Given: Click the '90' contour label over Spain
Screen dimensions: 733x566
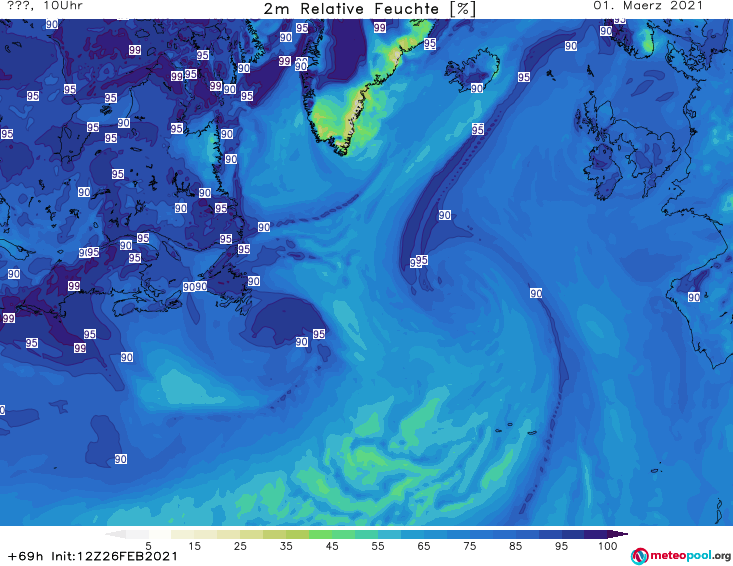Looking at the screenshot, I should 694,297.
